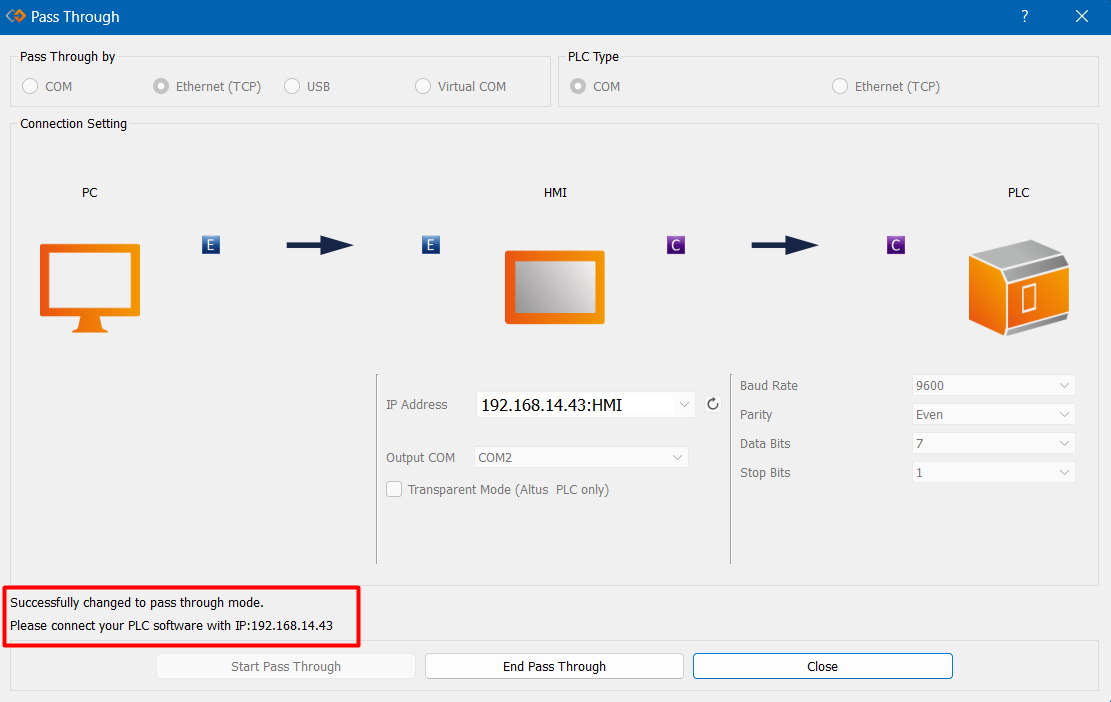Click the arrow between PC and HMI
This screenshot has height=702, width=1111.
click(x=320, y=245)
